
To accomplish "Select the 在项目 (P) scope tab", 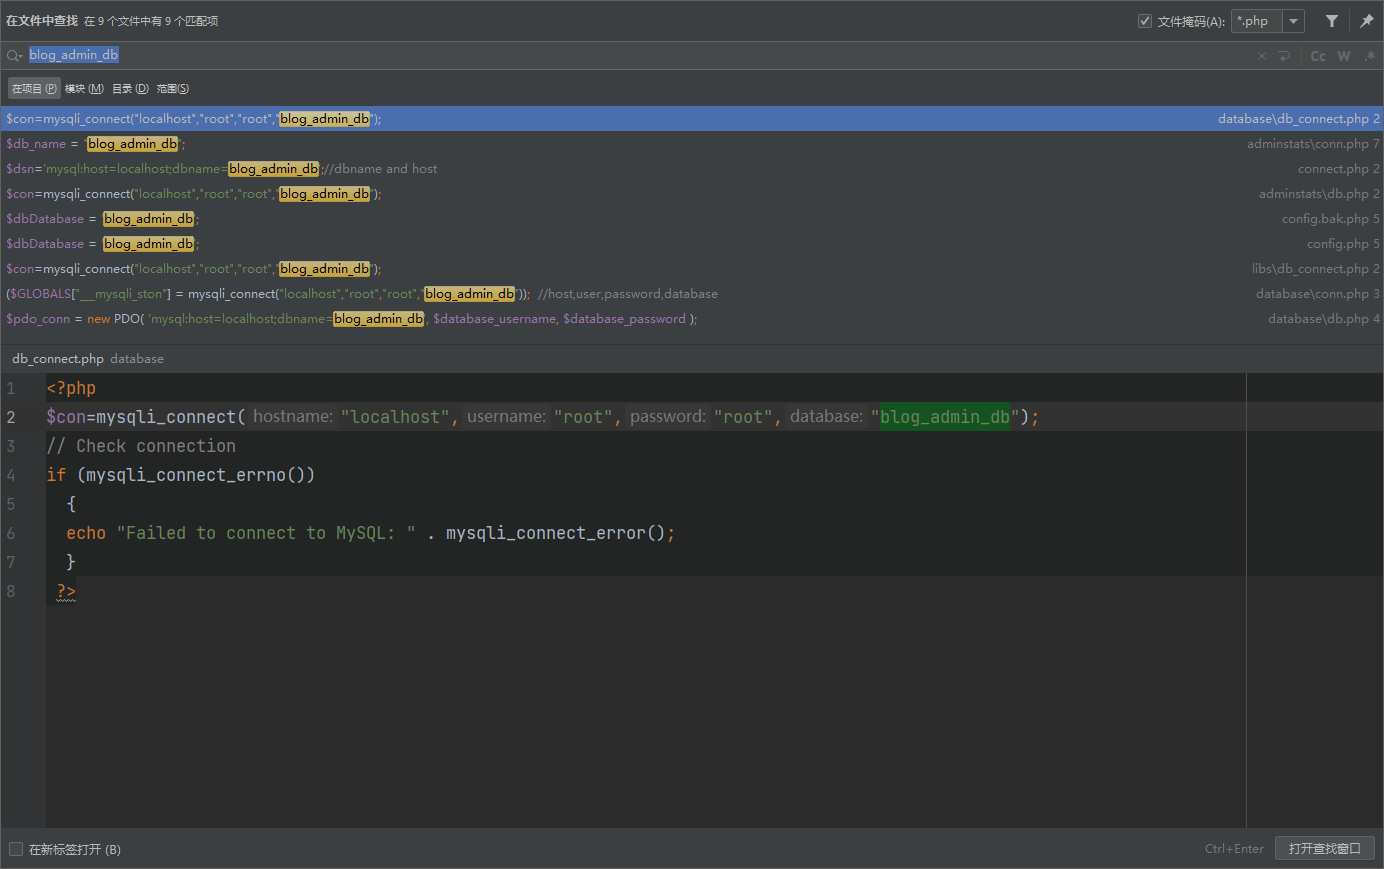I will [x=34, y=89].
